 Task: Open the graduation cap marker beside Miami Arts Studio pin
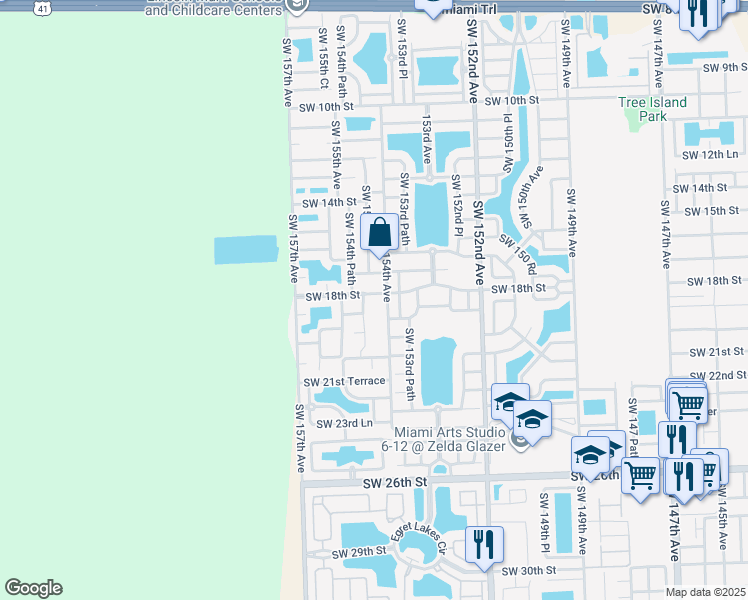[532, 422]
